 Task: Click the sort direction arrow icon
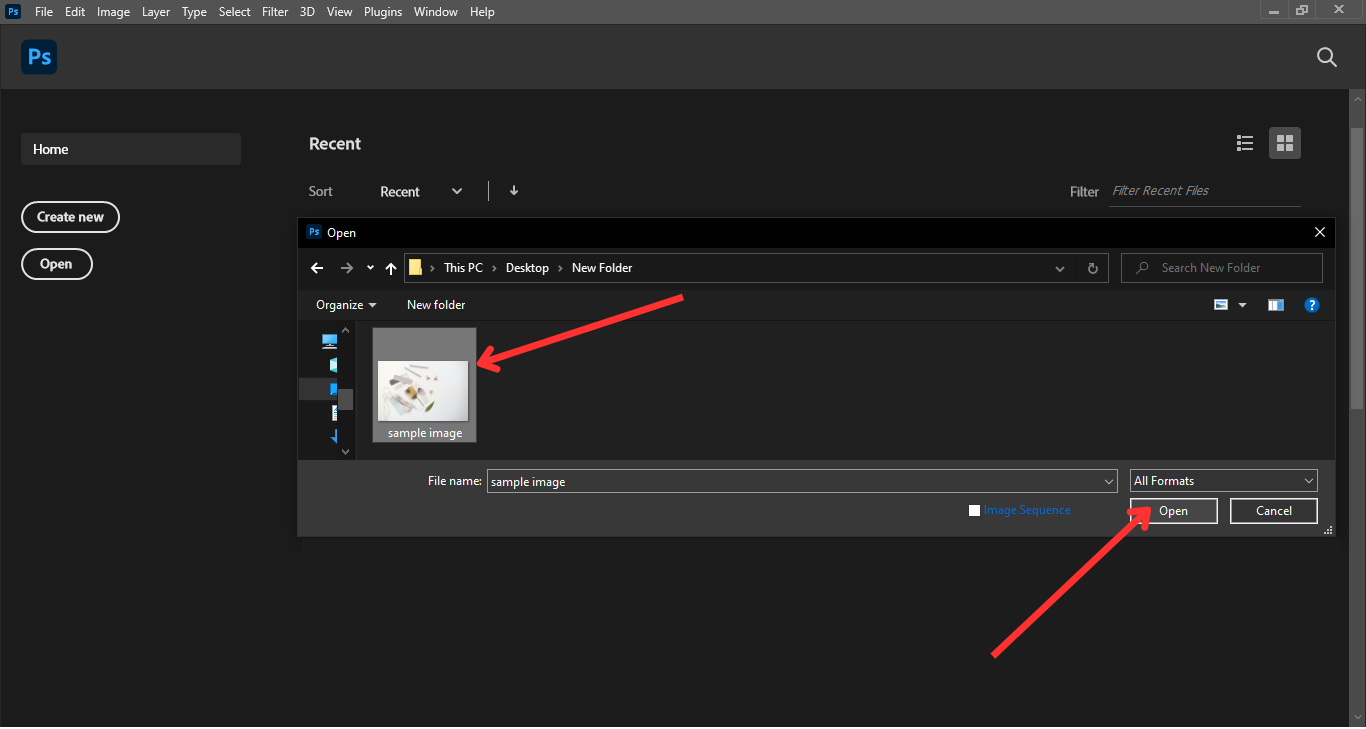[x=514, y=191]
